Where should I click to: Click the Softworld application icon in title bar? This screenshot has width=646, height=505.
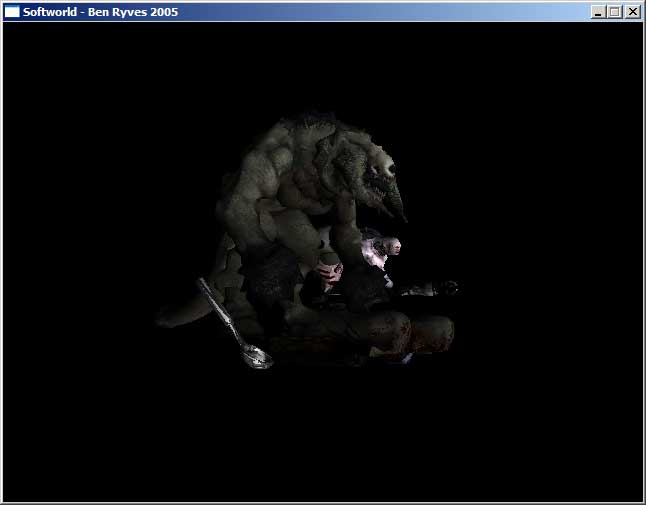click(12, 12)
